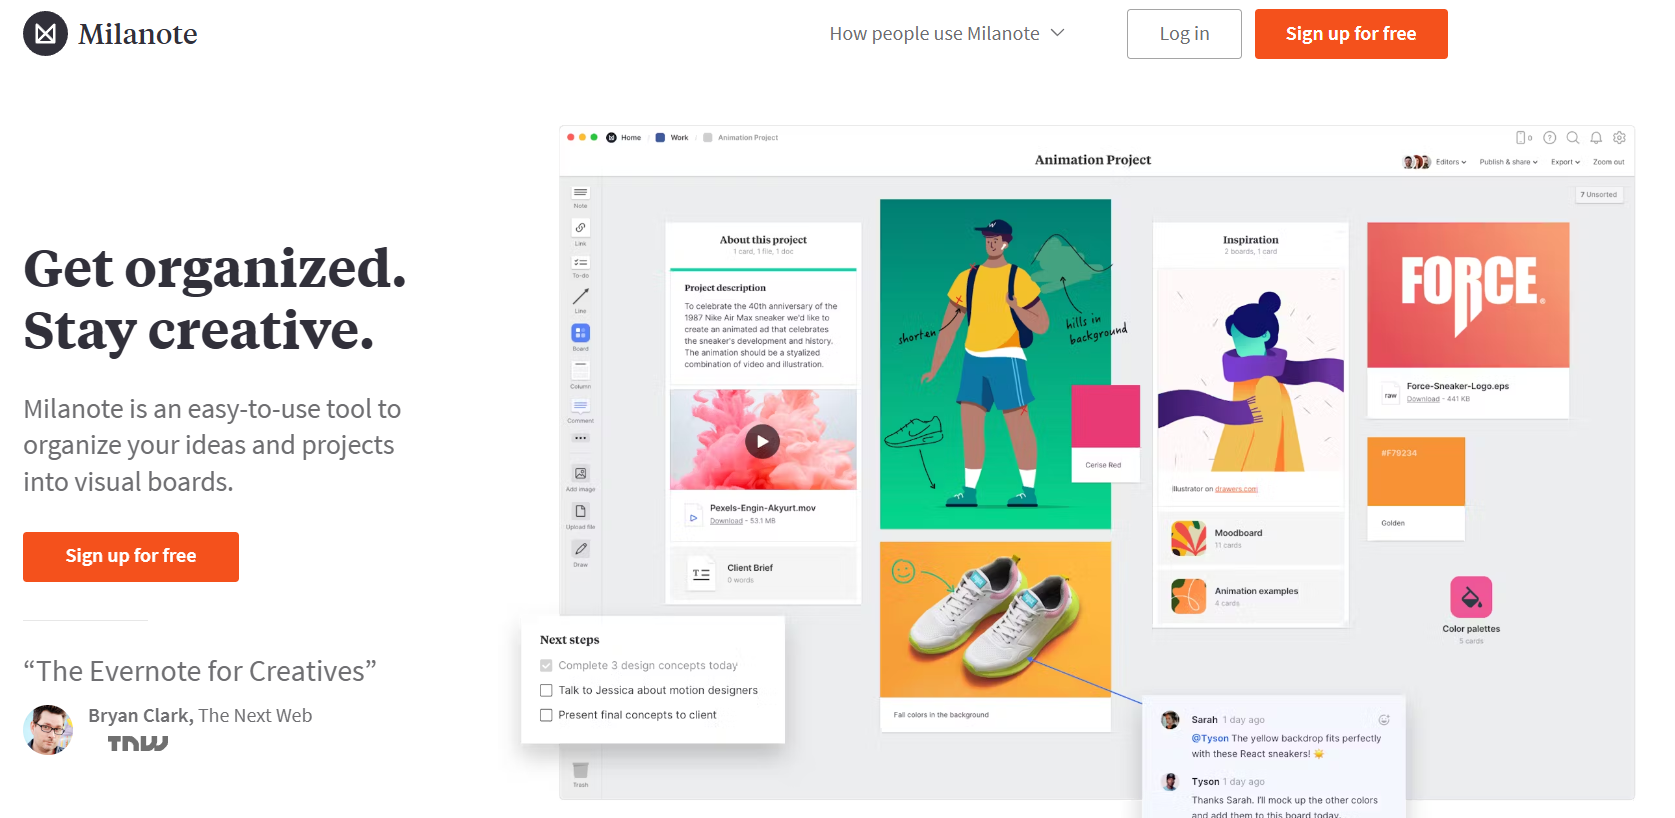Image resolution: width=1675 pixels, height=818 pixels.
Task: Click the hero 'Sign up for free' button
Action: 131,557
